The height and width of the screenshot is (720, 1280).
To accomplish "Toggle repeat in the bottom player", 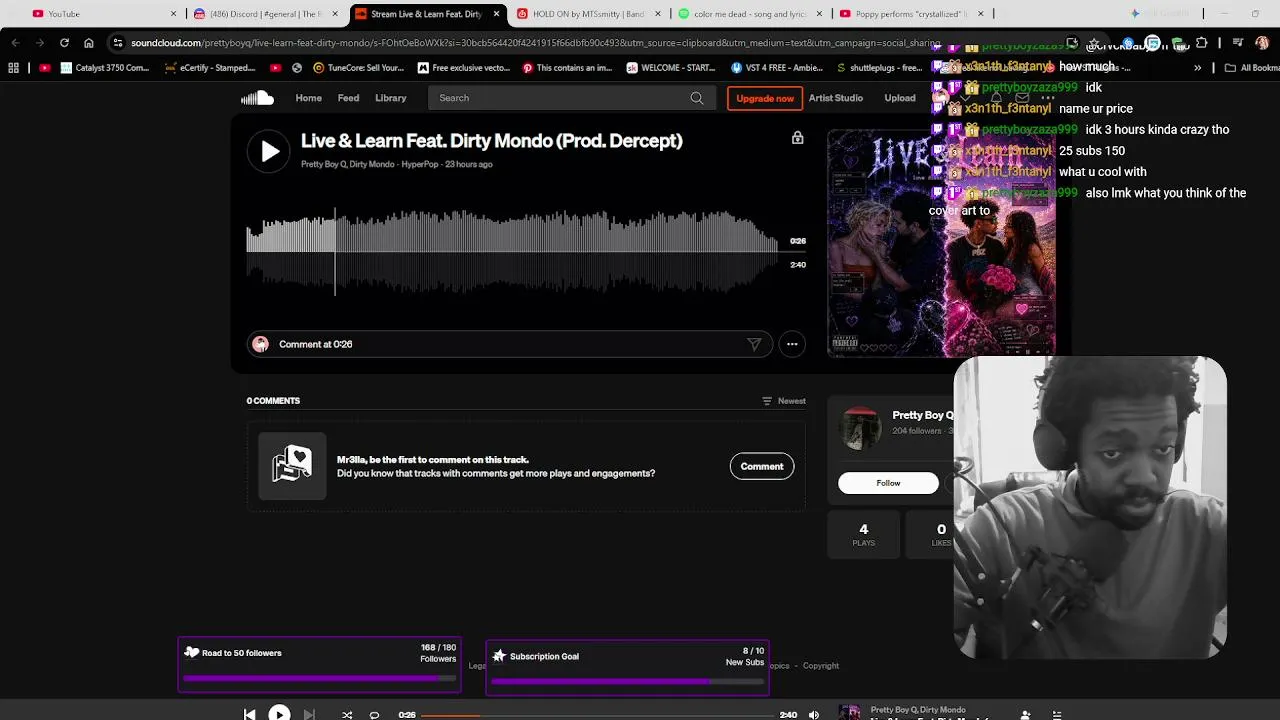I will point(374,715).
